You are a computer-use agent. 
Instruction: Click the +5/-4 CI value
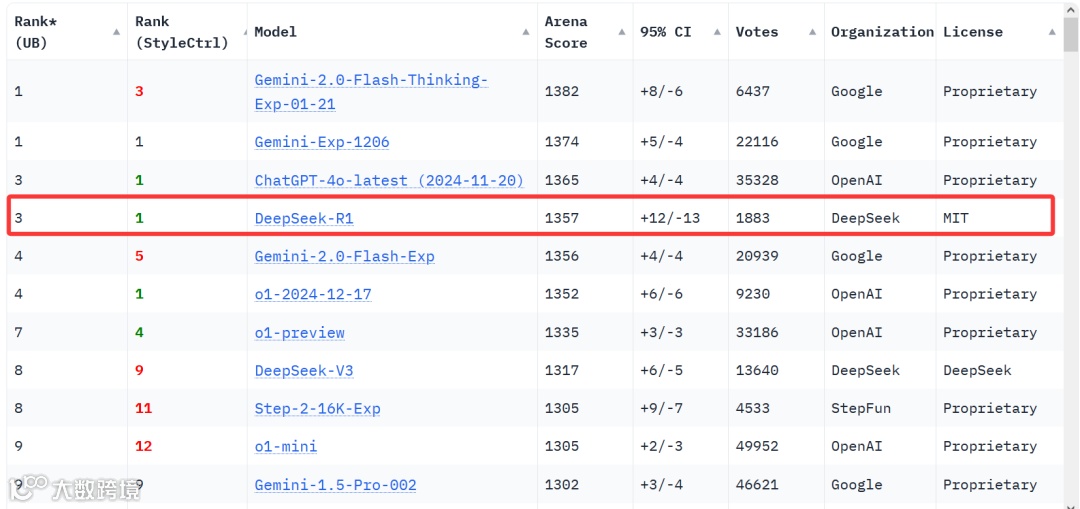point(661,142)
